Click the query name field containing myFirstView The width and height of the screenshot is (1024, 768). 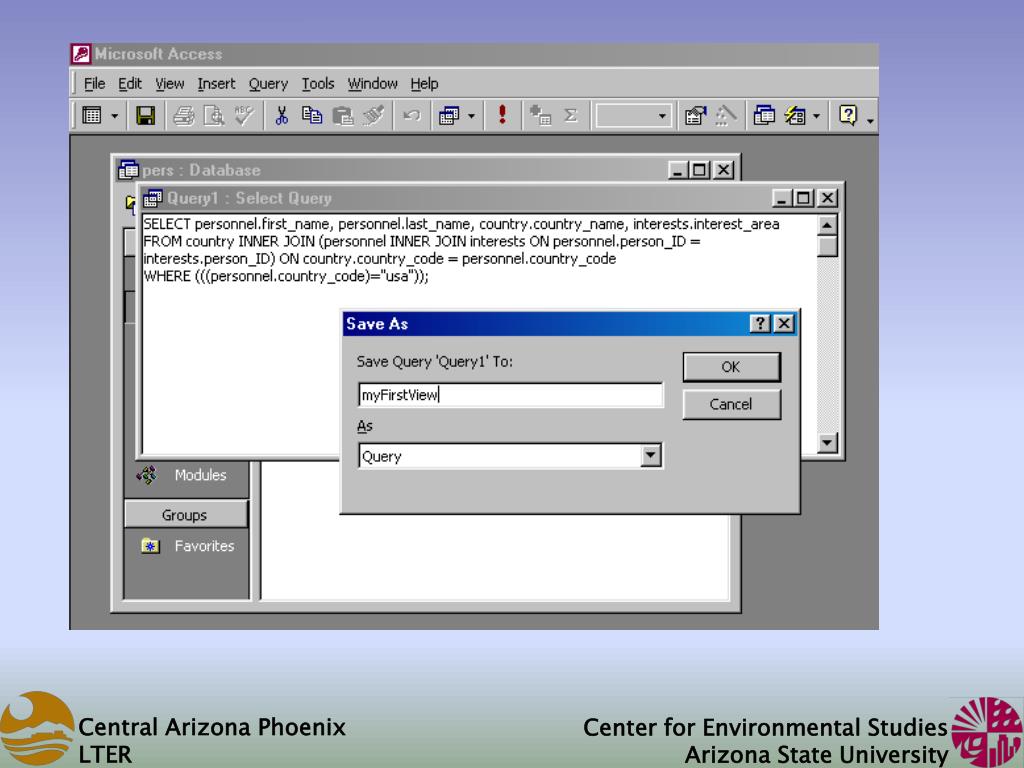coord(510,394)
